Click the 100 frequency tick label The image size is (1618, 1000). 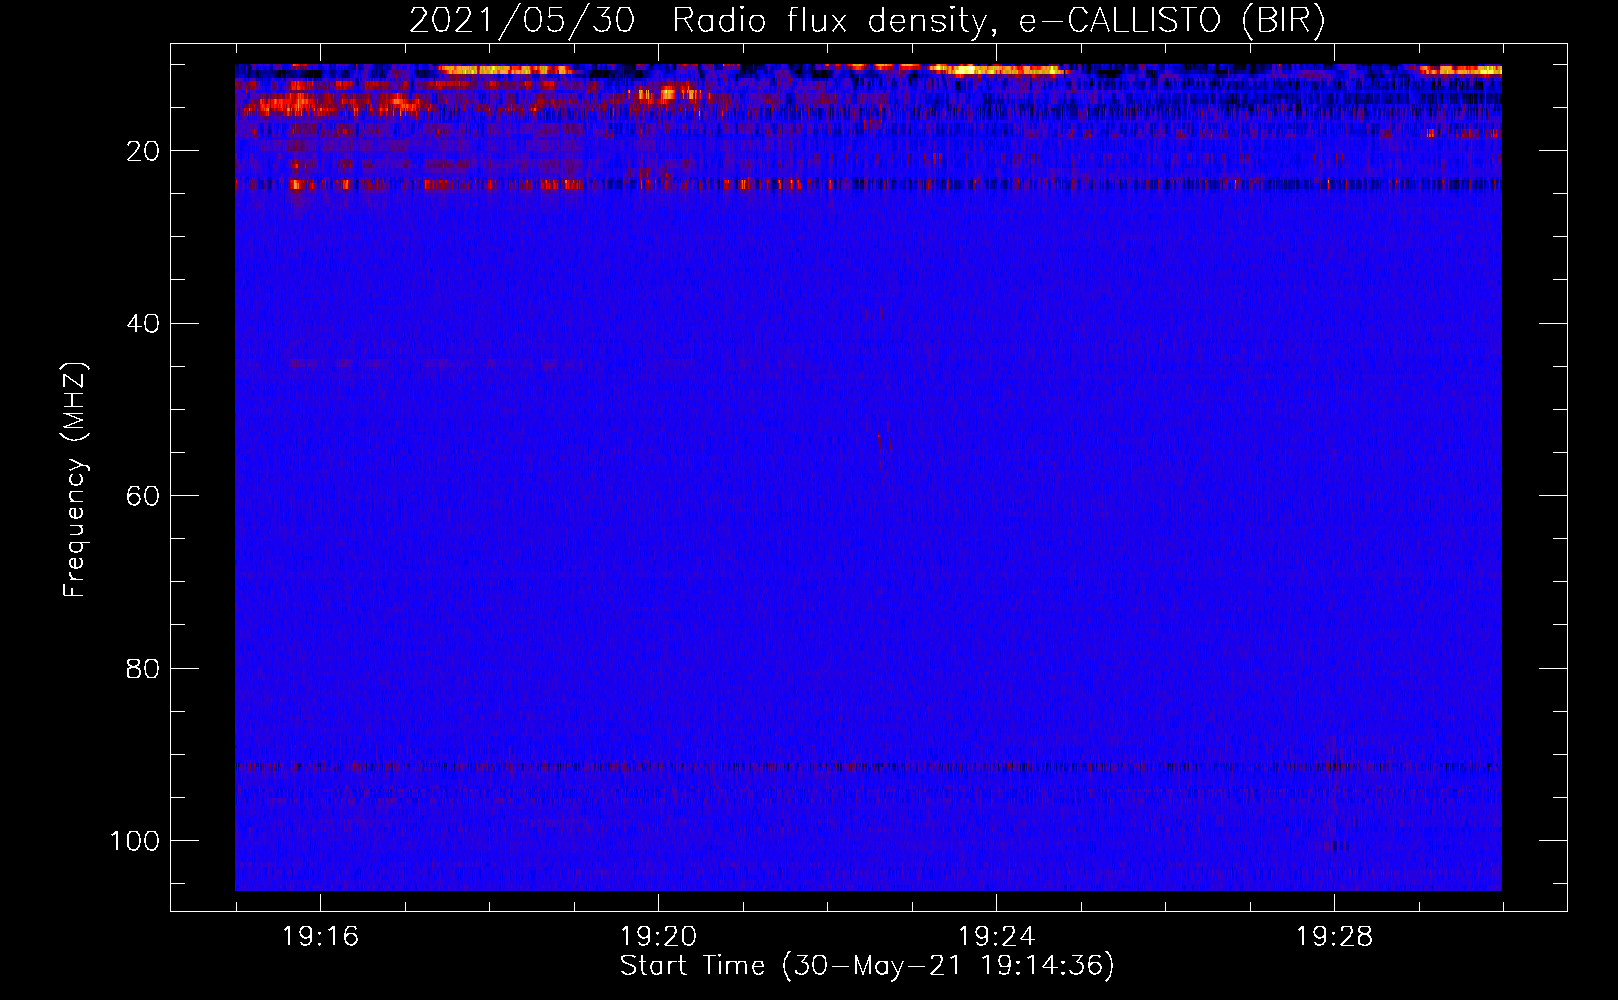tap(135, 841)
